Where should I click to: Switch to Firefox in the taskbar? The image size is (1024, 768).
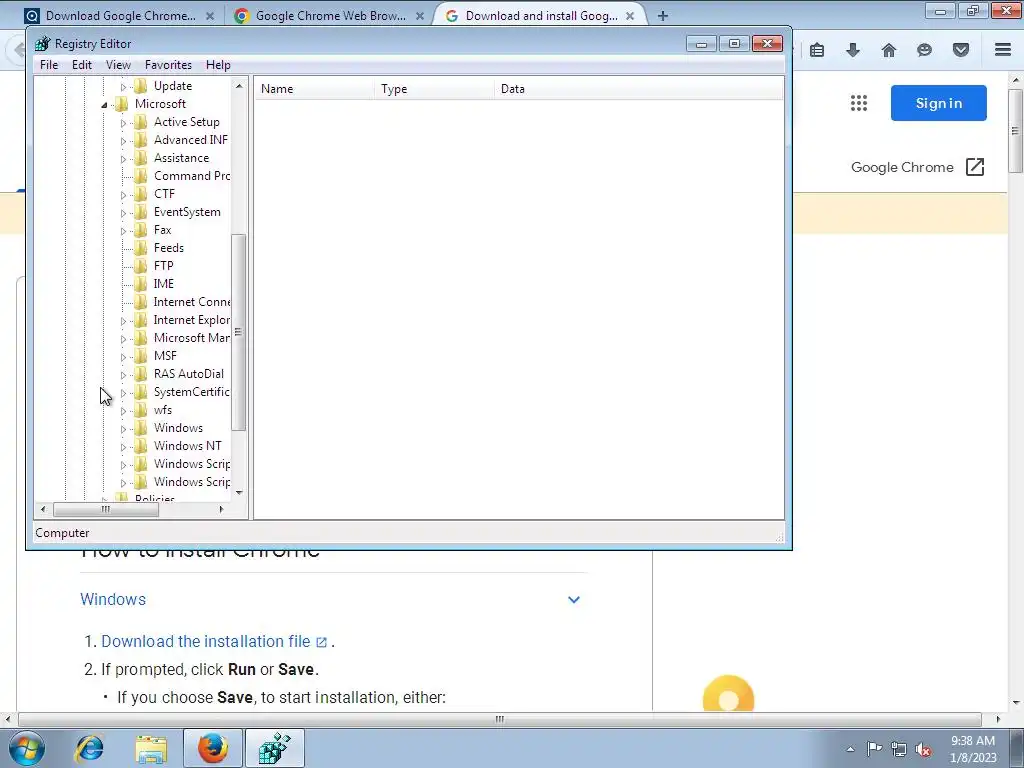(x=213, y=748)
